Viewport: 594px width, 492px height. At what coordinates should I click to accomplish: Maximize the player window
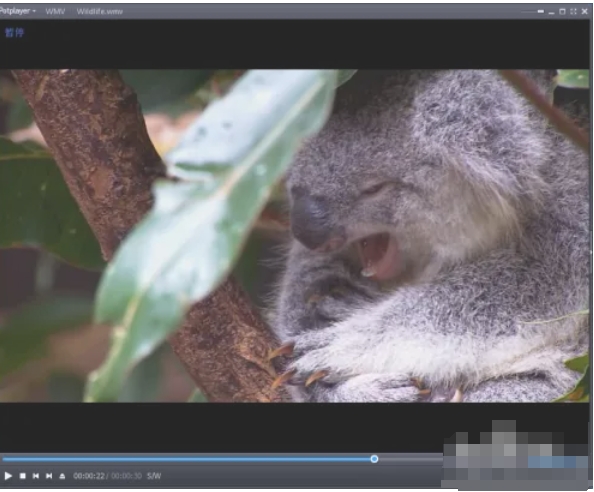[x=562, y=11]
